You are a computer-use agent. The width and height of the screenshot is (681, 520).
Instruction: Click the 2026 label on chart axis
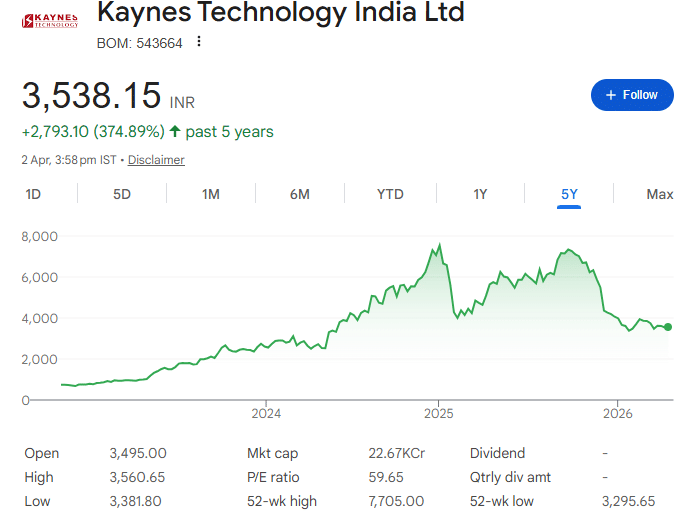[618, 413]
